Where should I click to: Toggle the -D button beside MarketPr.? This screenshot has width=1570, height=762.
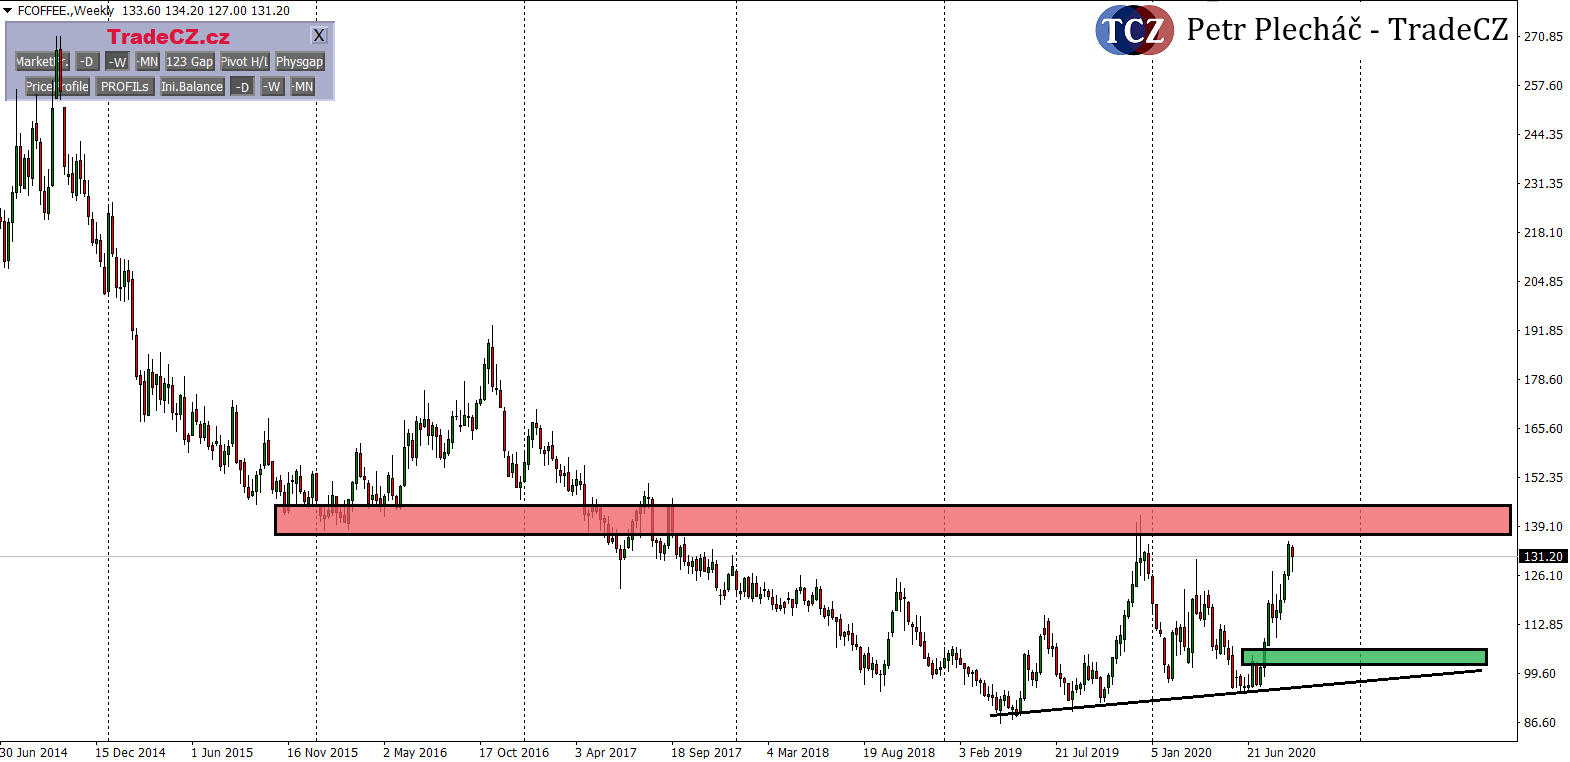pyautogui.click(x=87, y=62)
